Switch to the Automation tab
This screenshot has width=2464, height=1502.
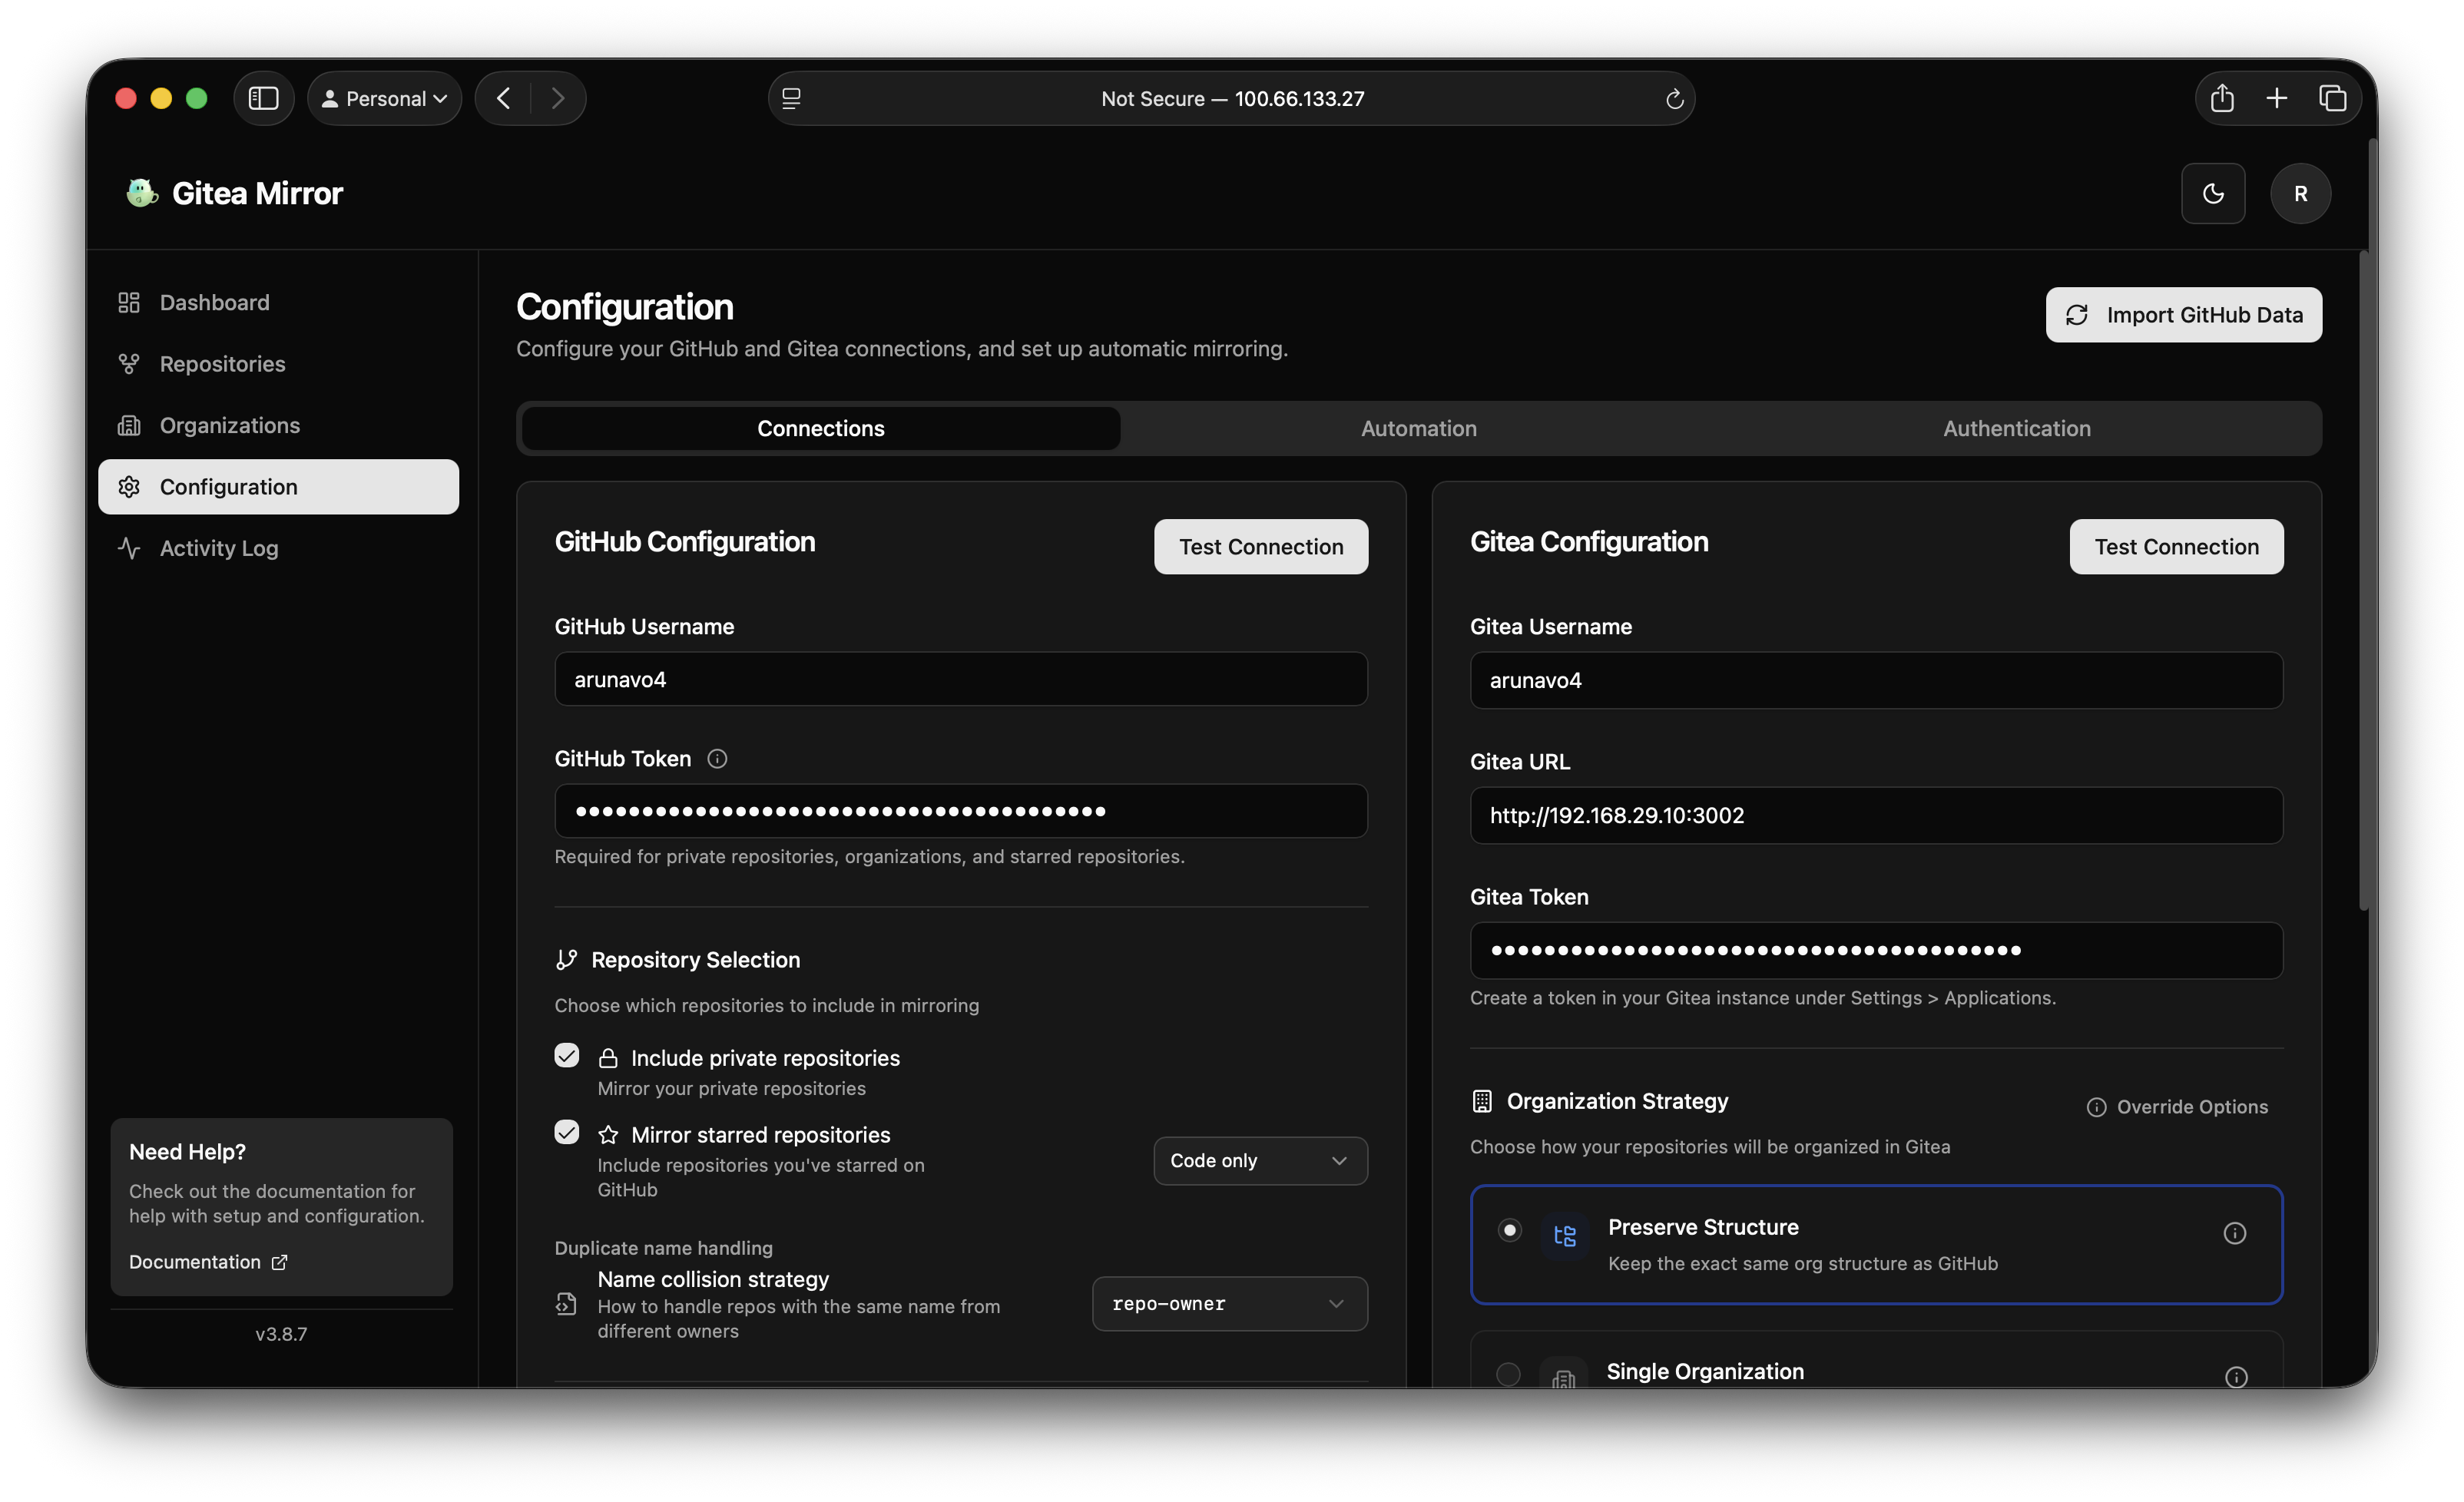click(1418, 428)
